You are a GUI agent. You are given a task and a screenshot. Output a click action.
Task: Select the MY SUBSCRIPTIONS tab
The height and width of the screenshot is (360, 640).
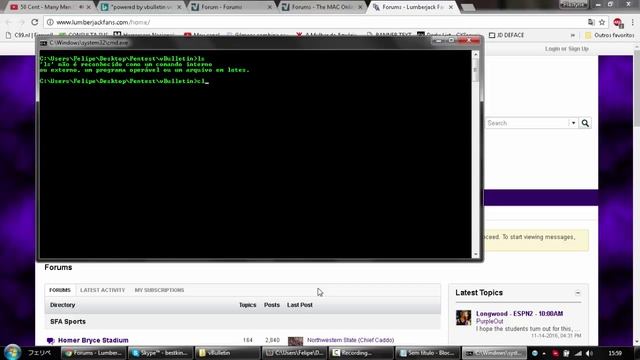click(x=159, y=290)
